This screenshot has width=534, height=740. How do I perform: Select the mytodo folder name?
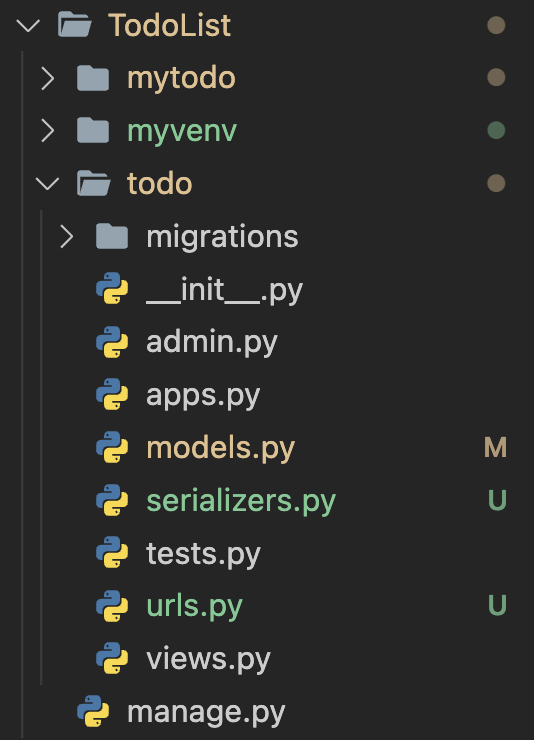coord(181,79)
